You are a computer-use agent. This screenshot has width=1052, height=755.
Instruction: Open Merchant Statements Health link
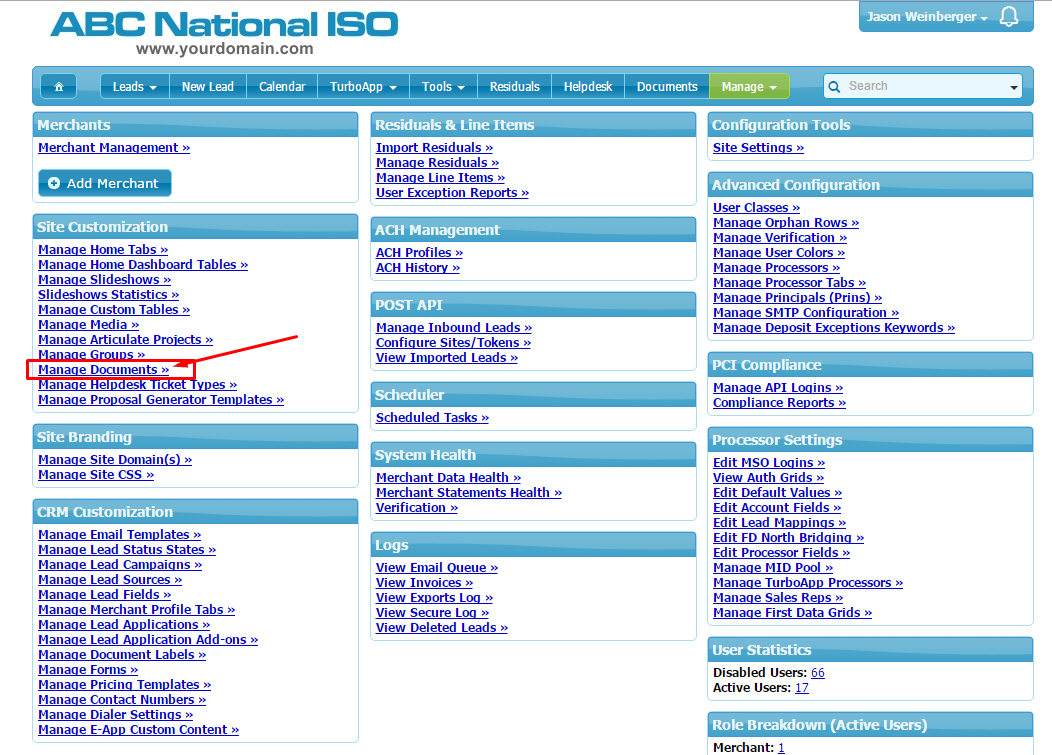[x=468, y=493]
